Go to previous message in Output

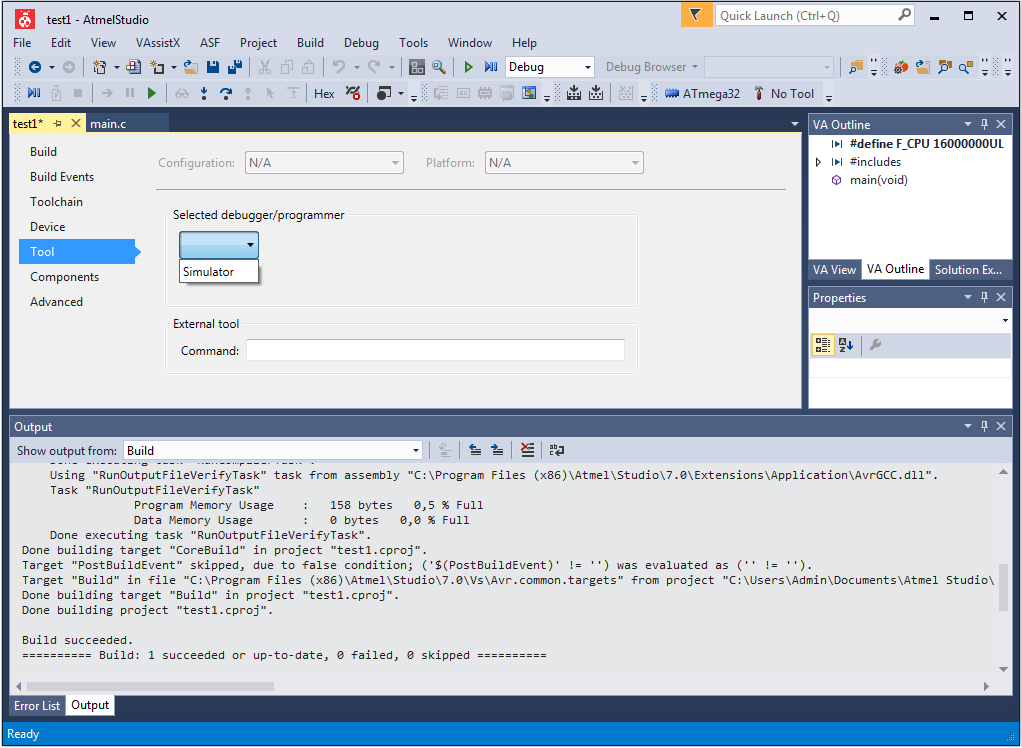[475, 450]
